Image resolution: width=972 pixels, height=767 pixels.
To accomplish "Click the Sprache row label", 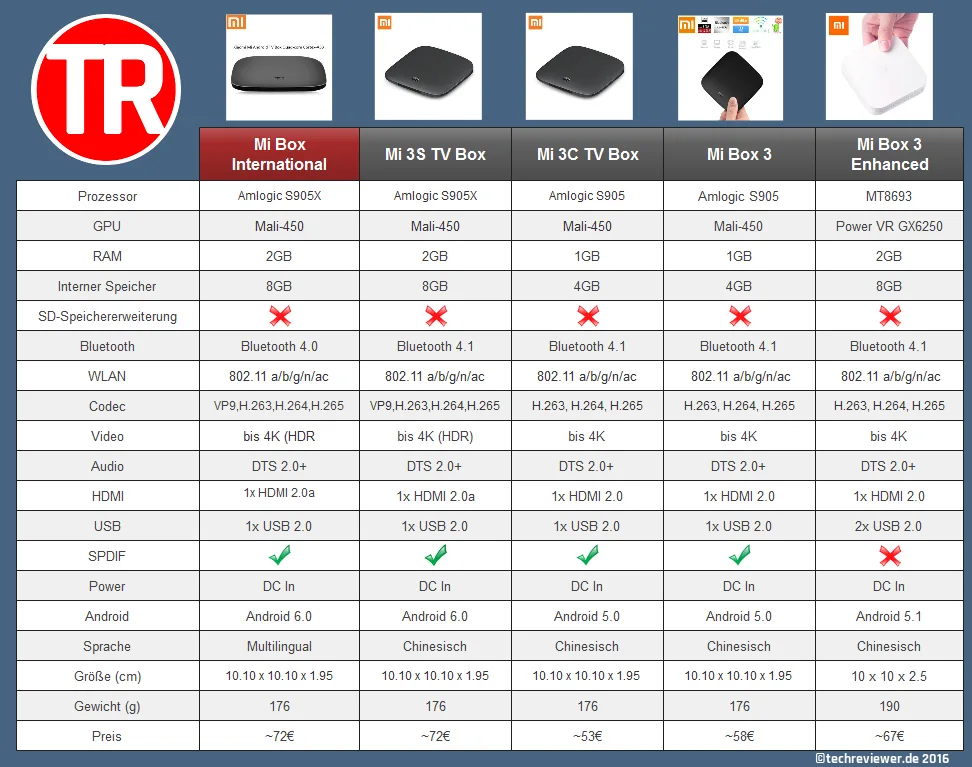I will (107, 646).
